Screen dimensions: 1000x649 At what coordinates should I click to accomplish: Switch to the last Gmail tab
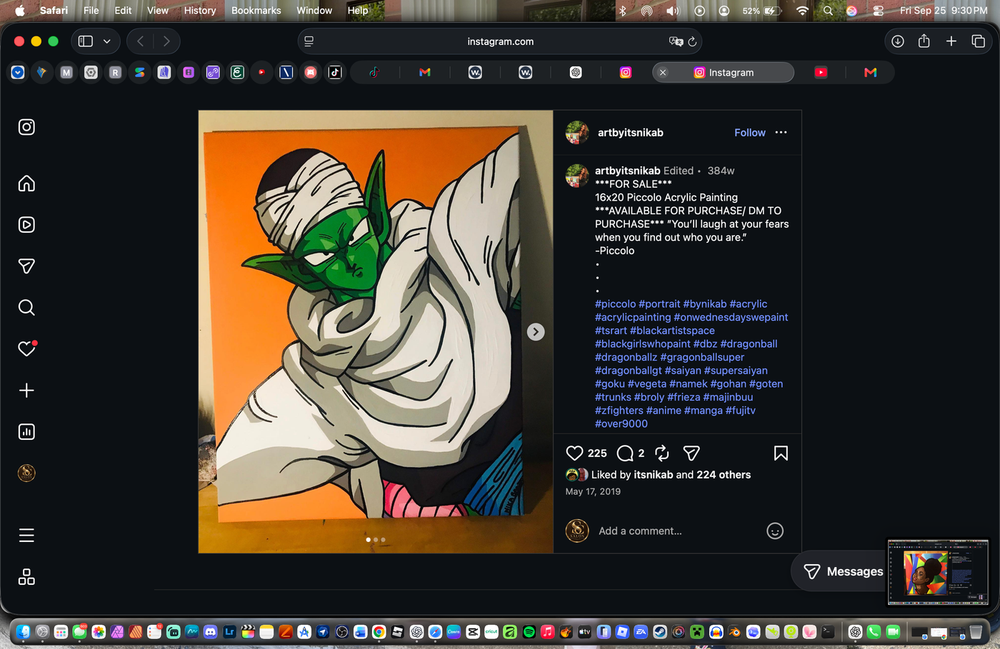[x=870, y=73]
